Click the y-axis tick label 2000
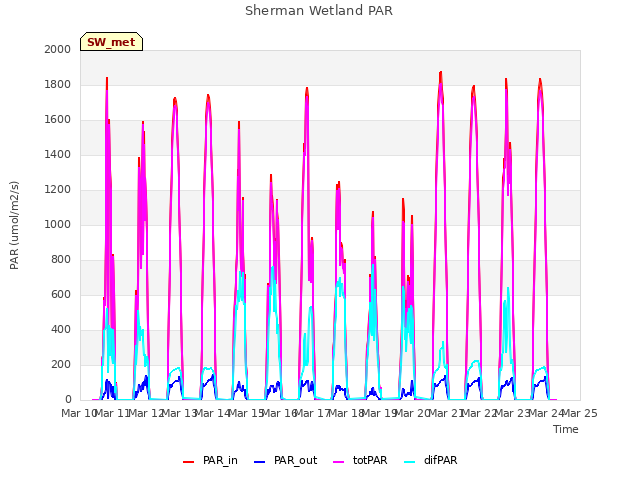The image size is (640, 480). click(x=58, y=49)
